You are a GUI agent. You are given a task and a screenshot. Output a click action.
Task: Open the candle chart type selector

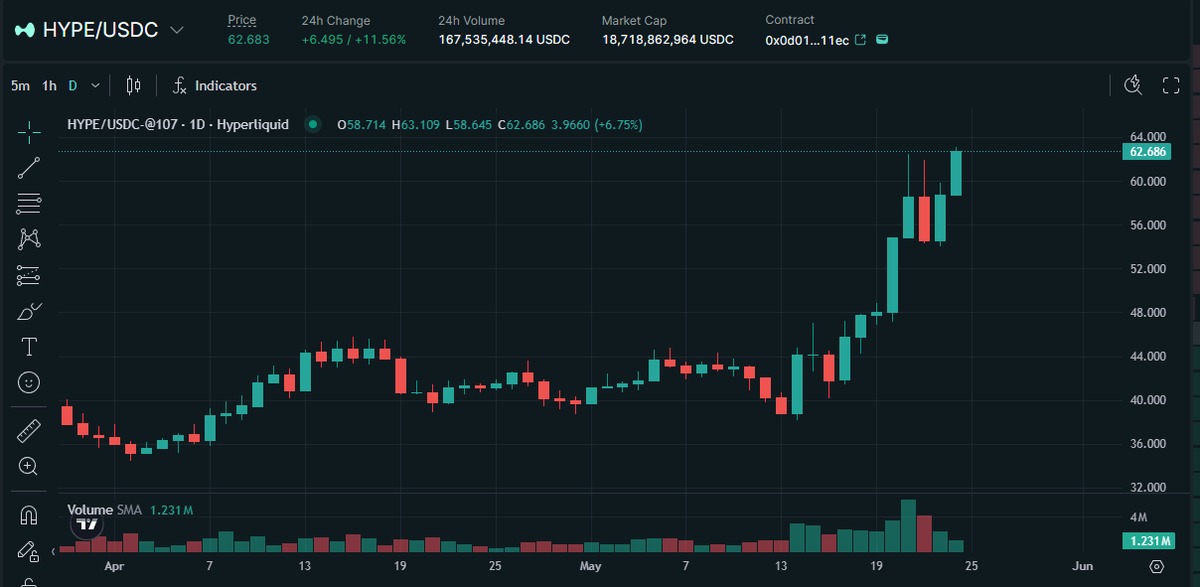point(134,86)
